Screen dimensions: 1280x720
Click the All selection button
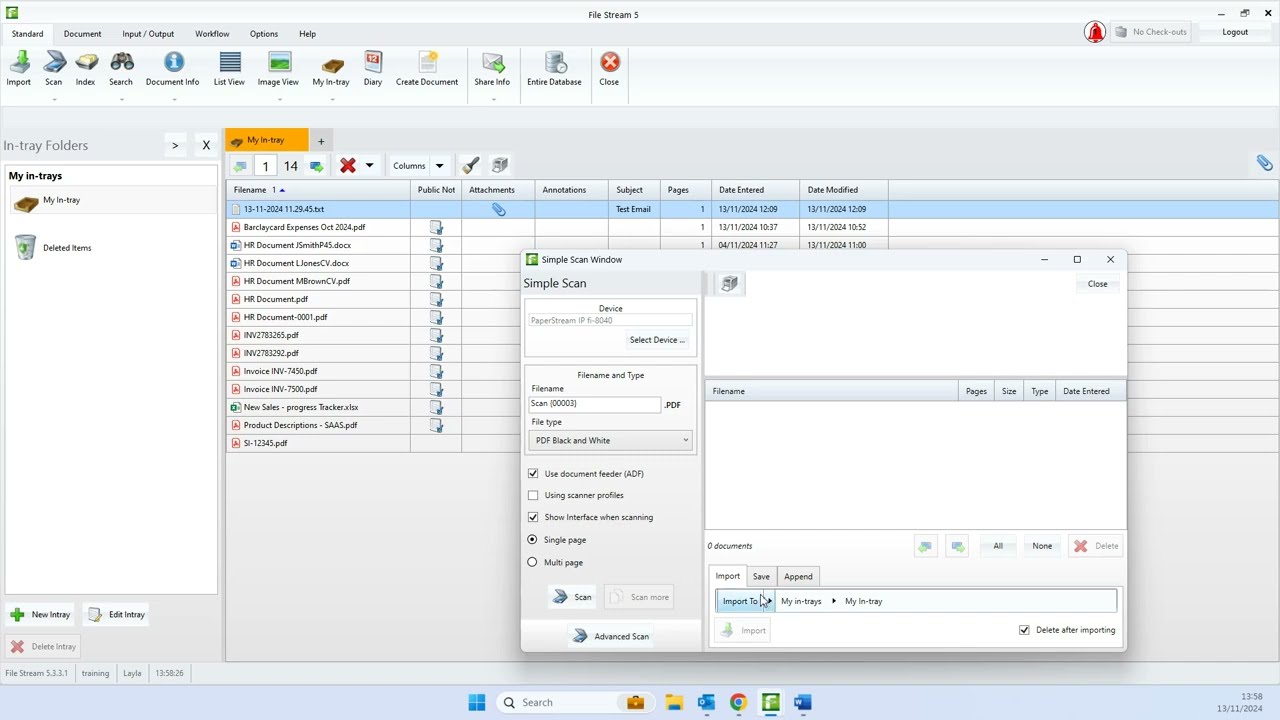(x=998, y=546)
